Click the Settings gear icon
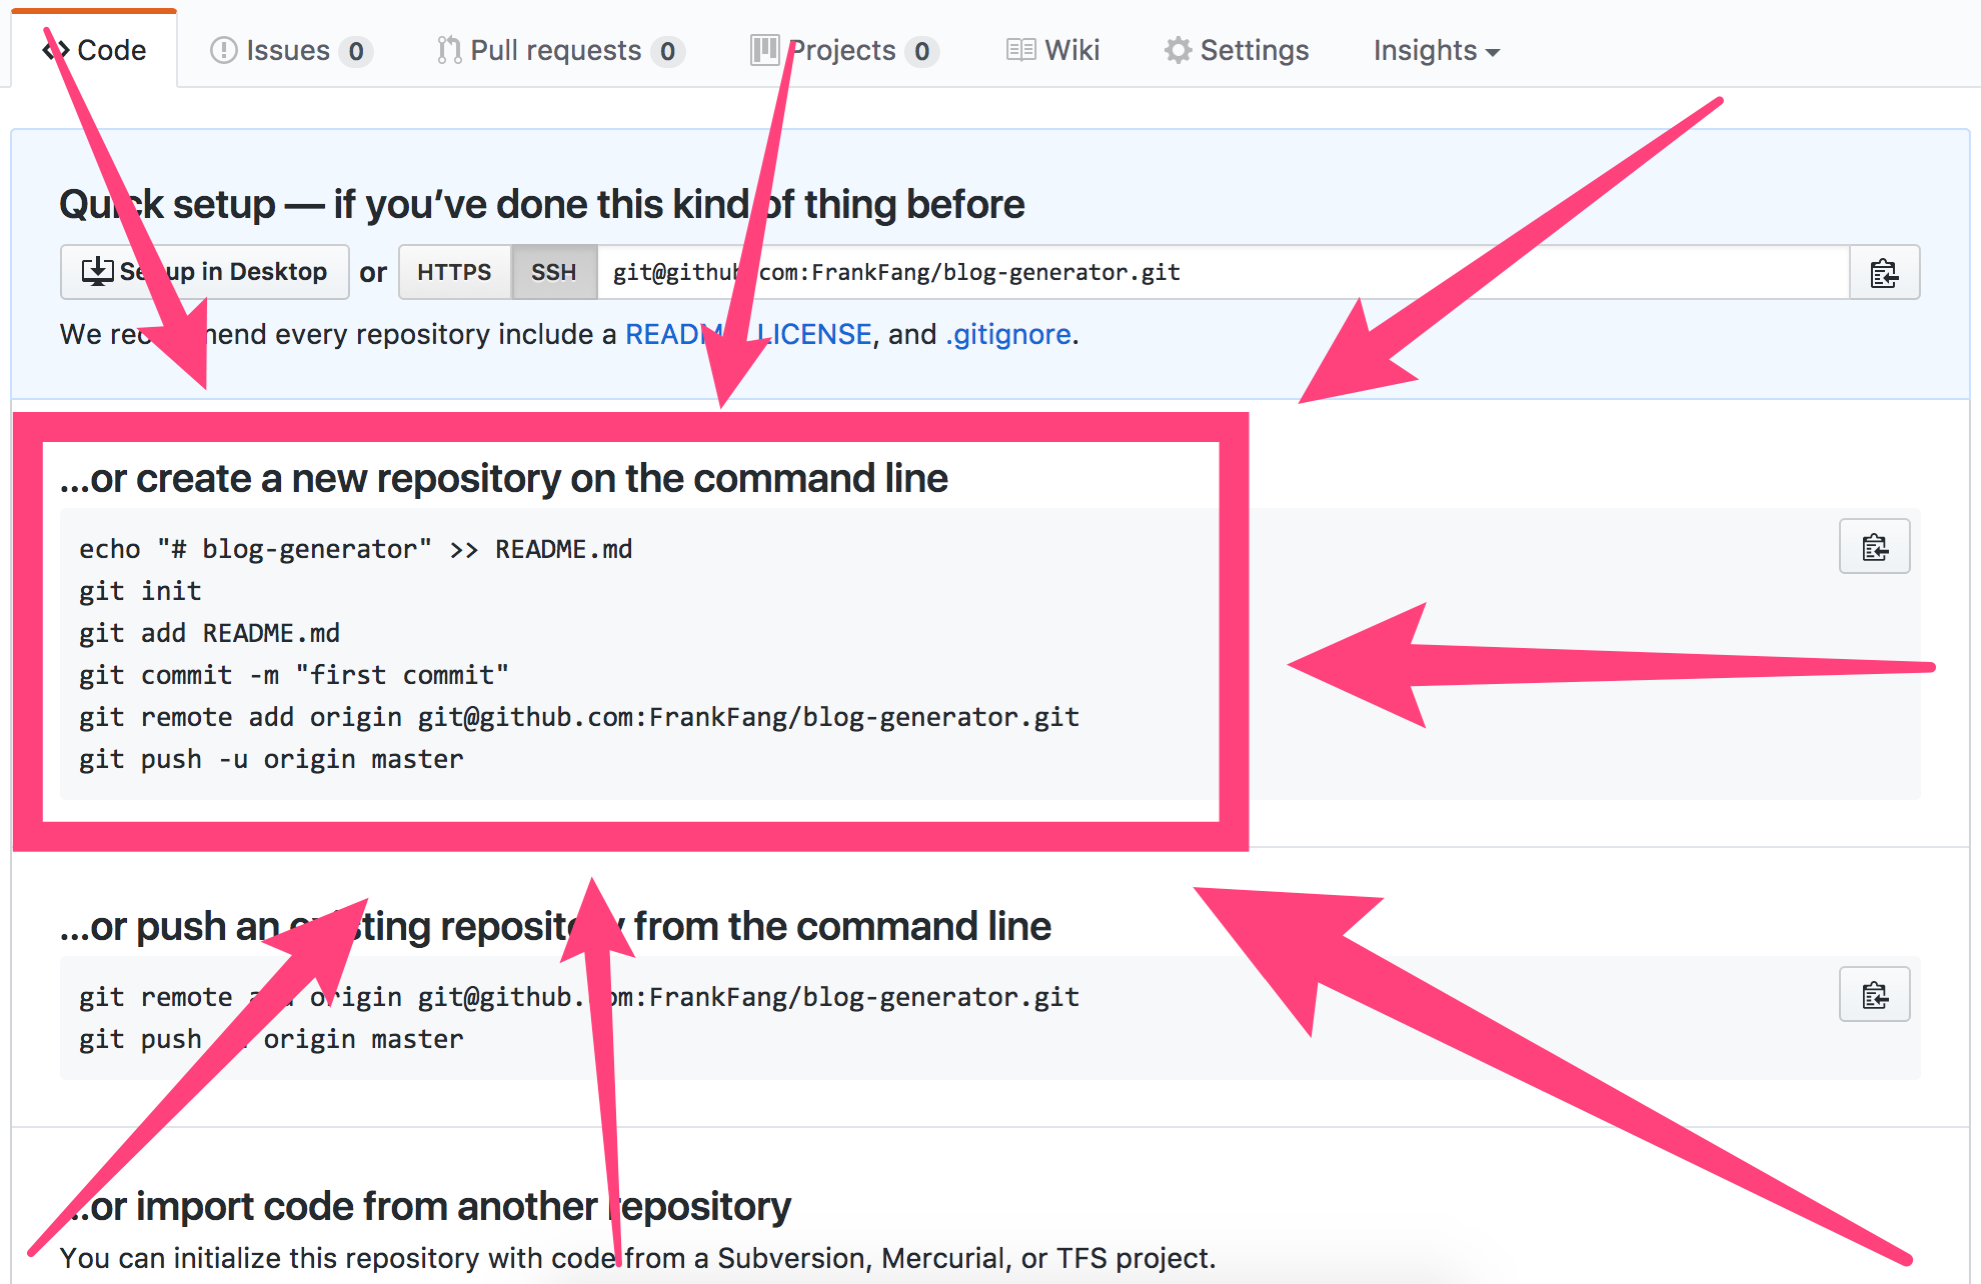The image size is (1981, 1284). (1178, 50)
